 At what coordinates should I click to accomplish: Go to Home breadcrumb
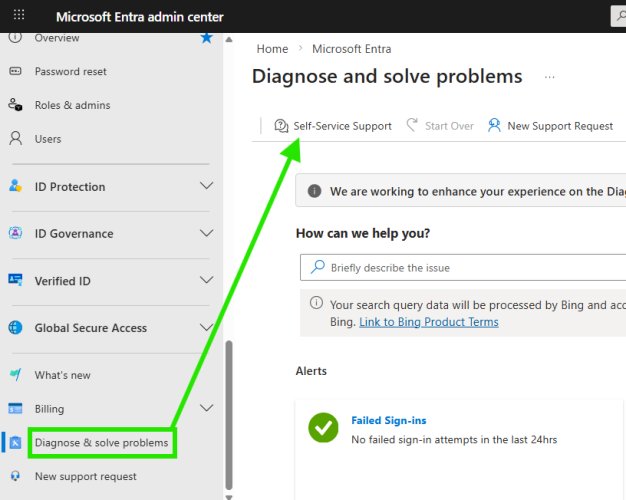pyautogui.click(x=272, y=49)
